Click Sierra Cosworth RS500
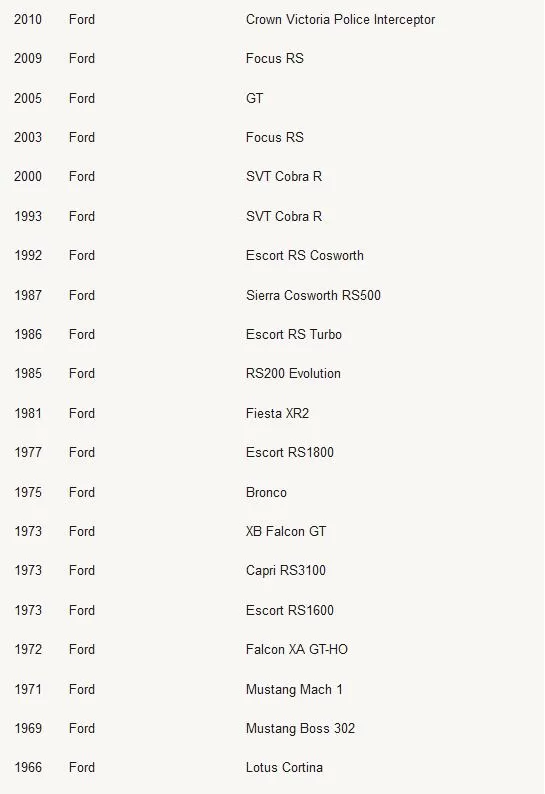The width and height of the screenshot is (545, 794). [x=313, y=295]
